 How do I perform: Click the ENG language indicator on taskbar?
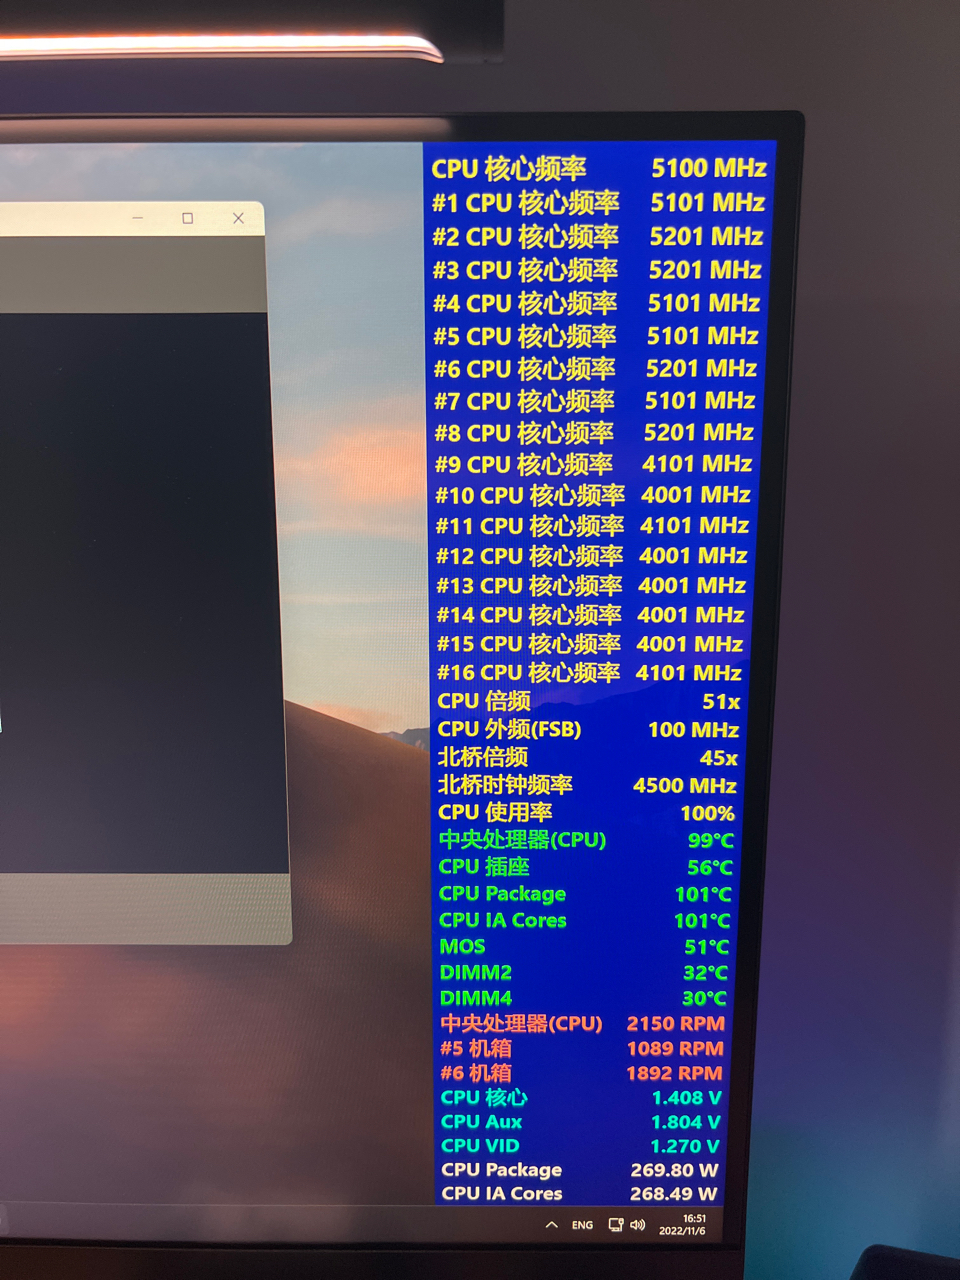tap(581, 1224)
